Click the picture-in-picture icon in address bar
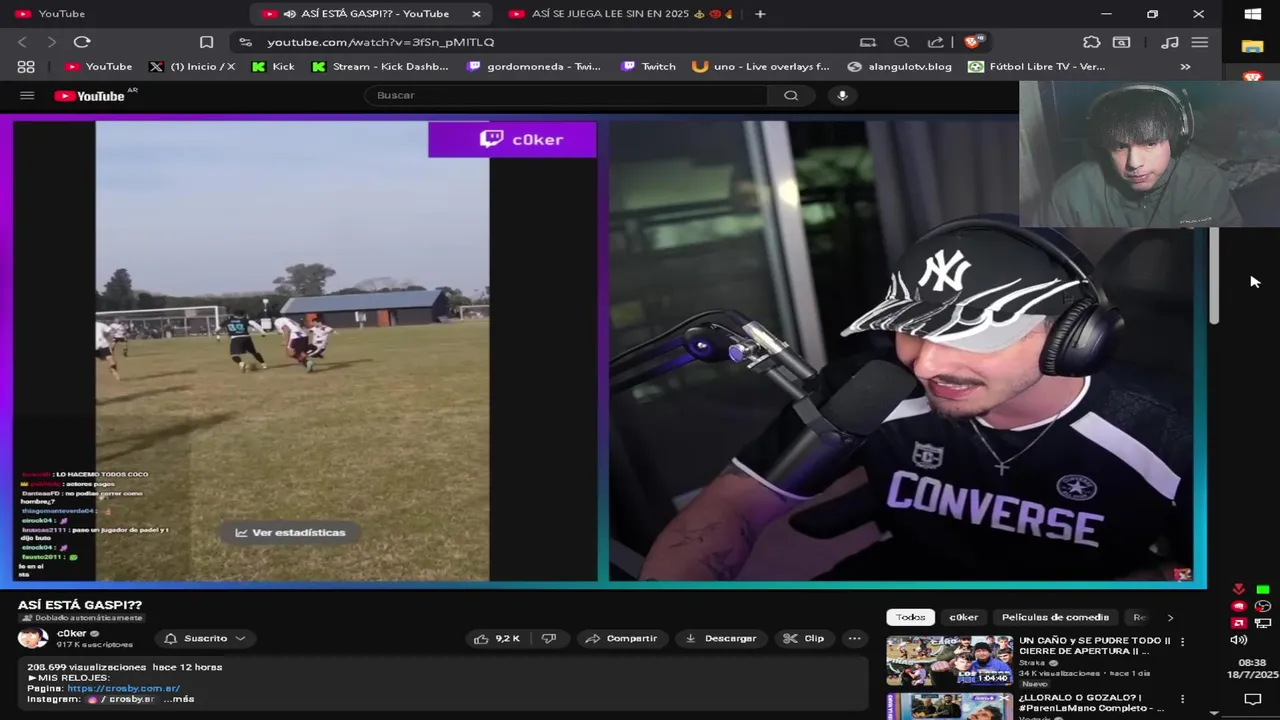The height and width of the screenshot is (720, 1280). click(x=868, y=42)
